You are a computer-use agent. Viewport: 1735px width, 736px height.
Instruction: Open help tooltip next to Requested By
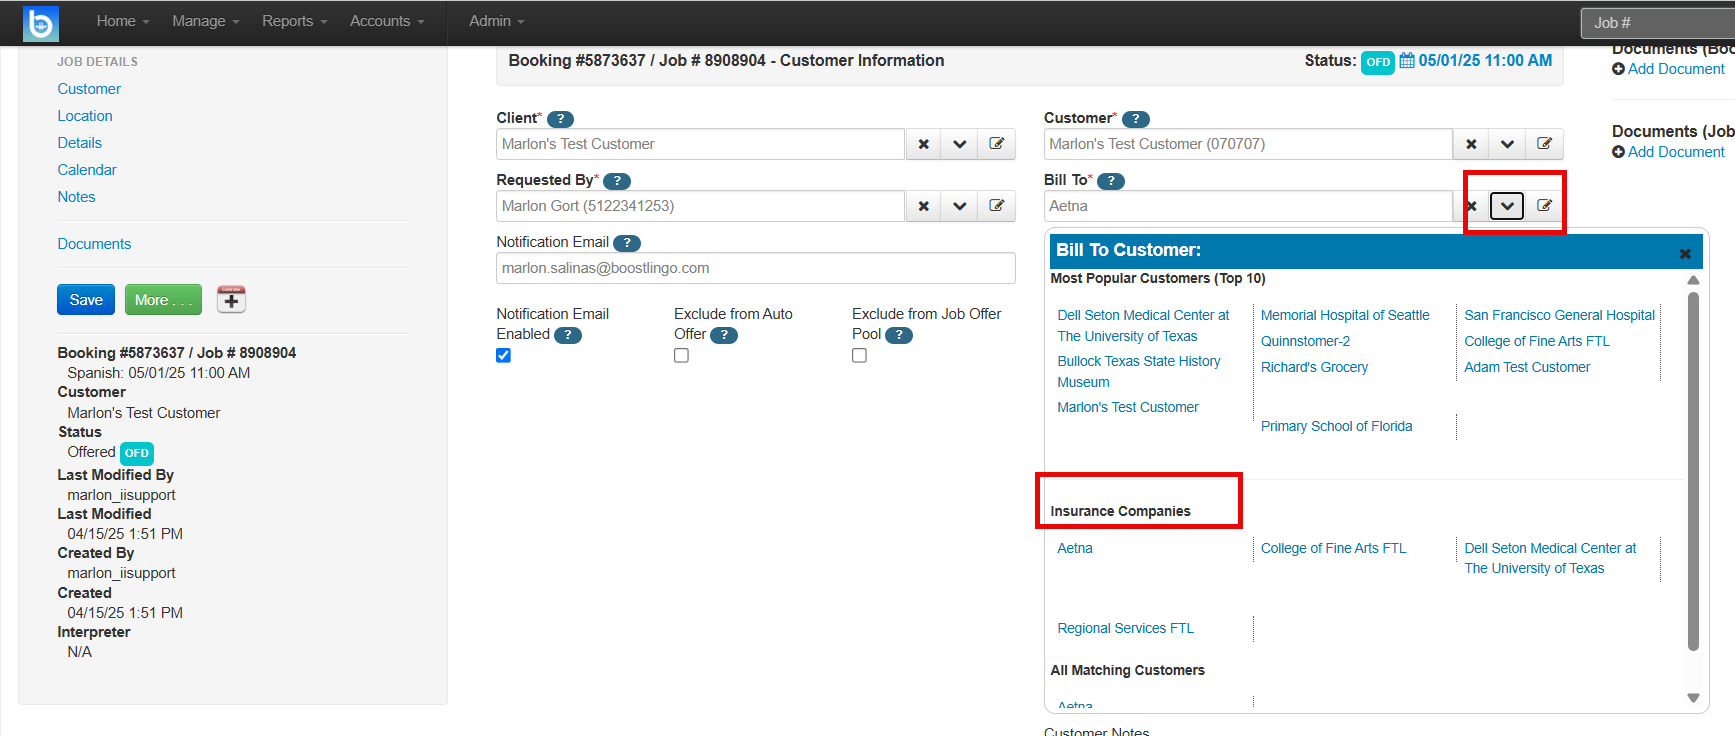click(x=617, y=181)
